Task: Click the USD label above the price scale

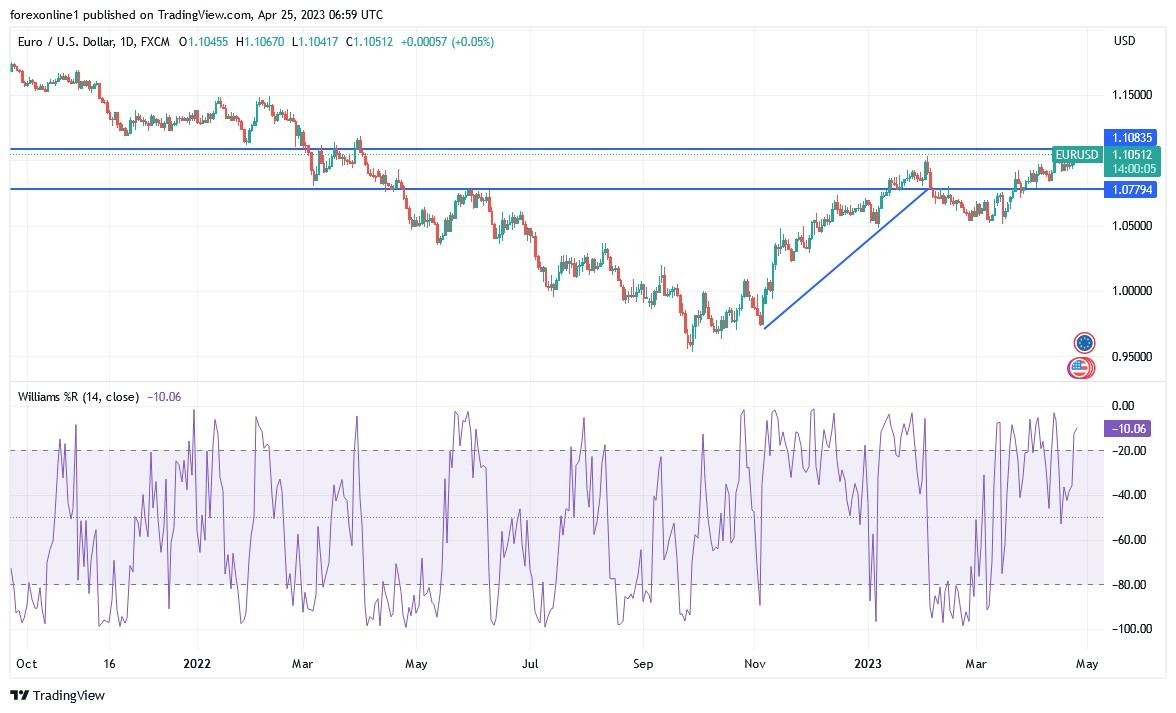Action: coord(1123,41)
